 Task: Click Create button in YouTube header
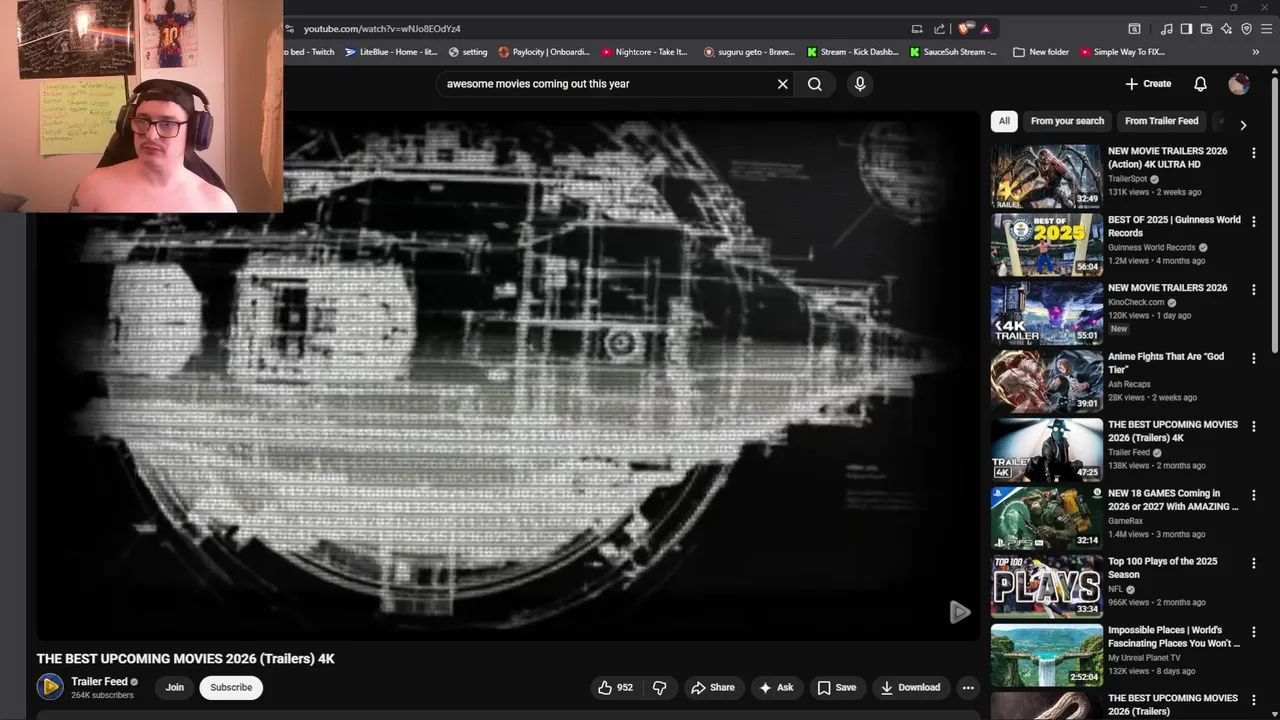click(1148, 84)
